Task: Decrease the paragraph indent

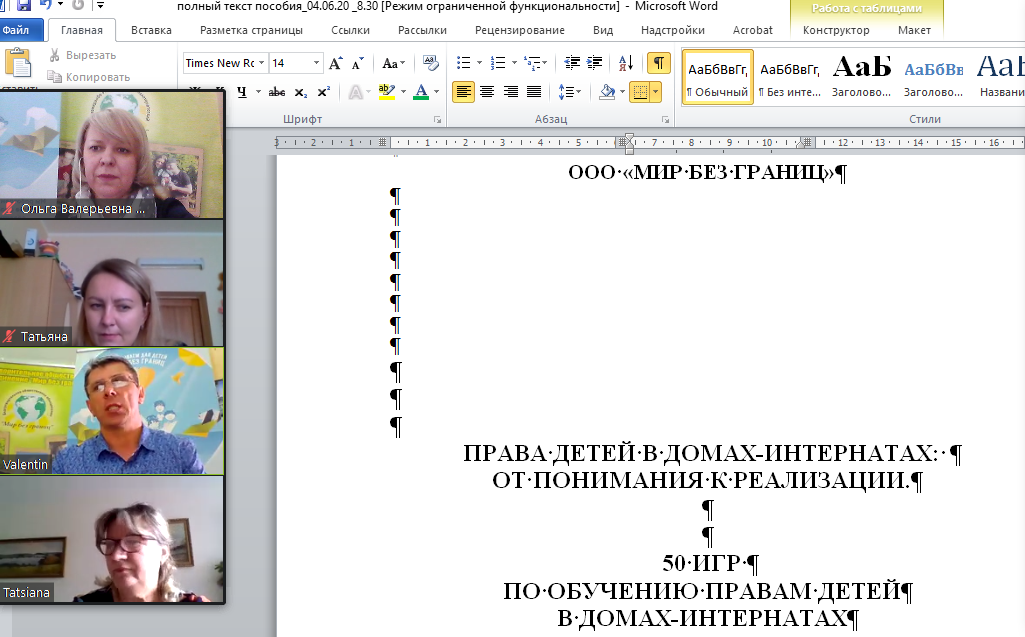Action: [x=572, y=63]
